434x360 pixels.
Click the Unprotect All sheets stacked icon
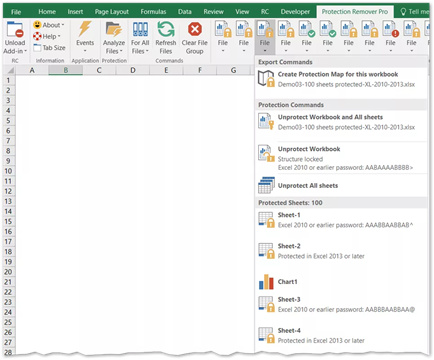(266, 185)
